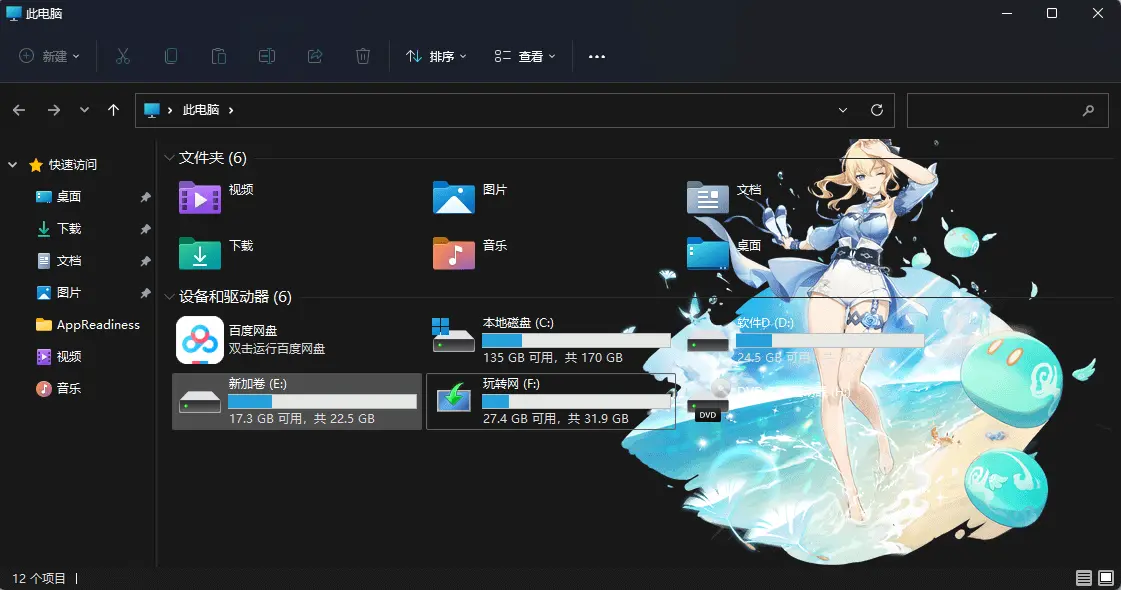Collapse the 设备和驱动器 section
Image resolution: width=1121 pixels, height=590 pixels.
[169, 297]
